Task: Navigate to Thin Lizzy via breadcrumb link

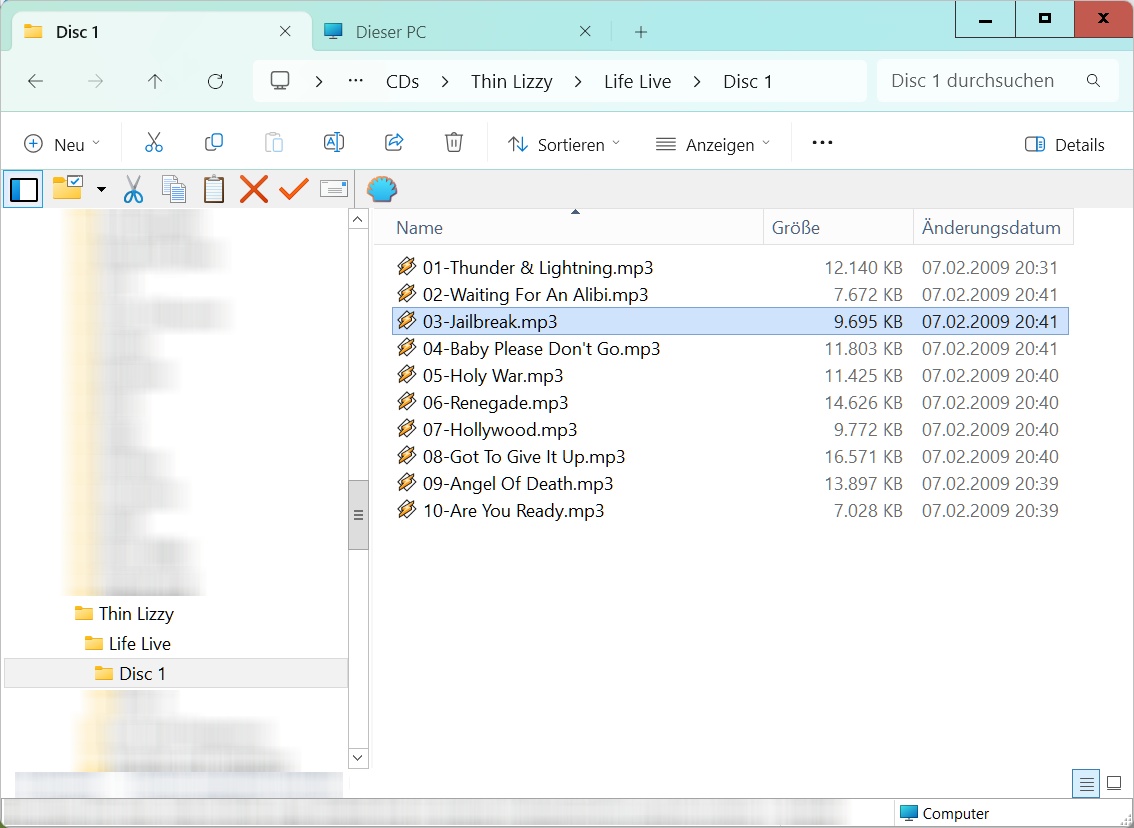Action: (x=511, y=81)
